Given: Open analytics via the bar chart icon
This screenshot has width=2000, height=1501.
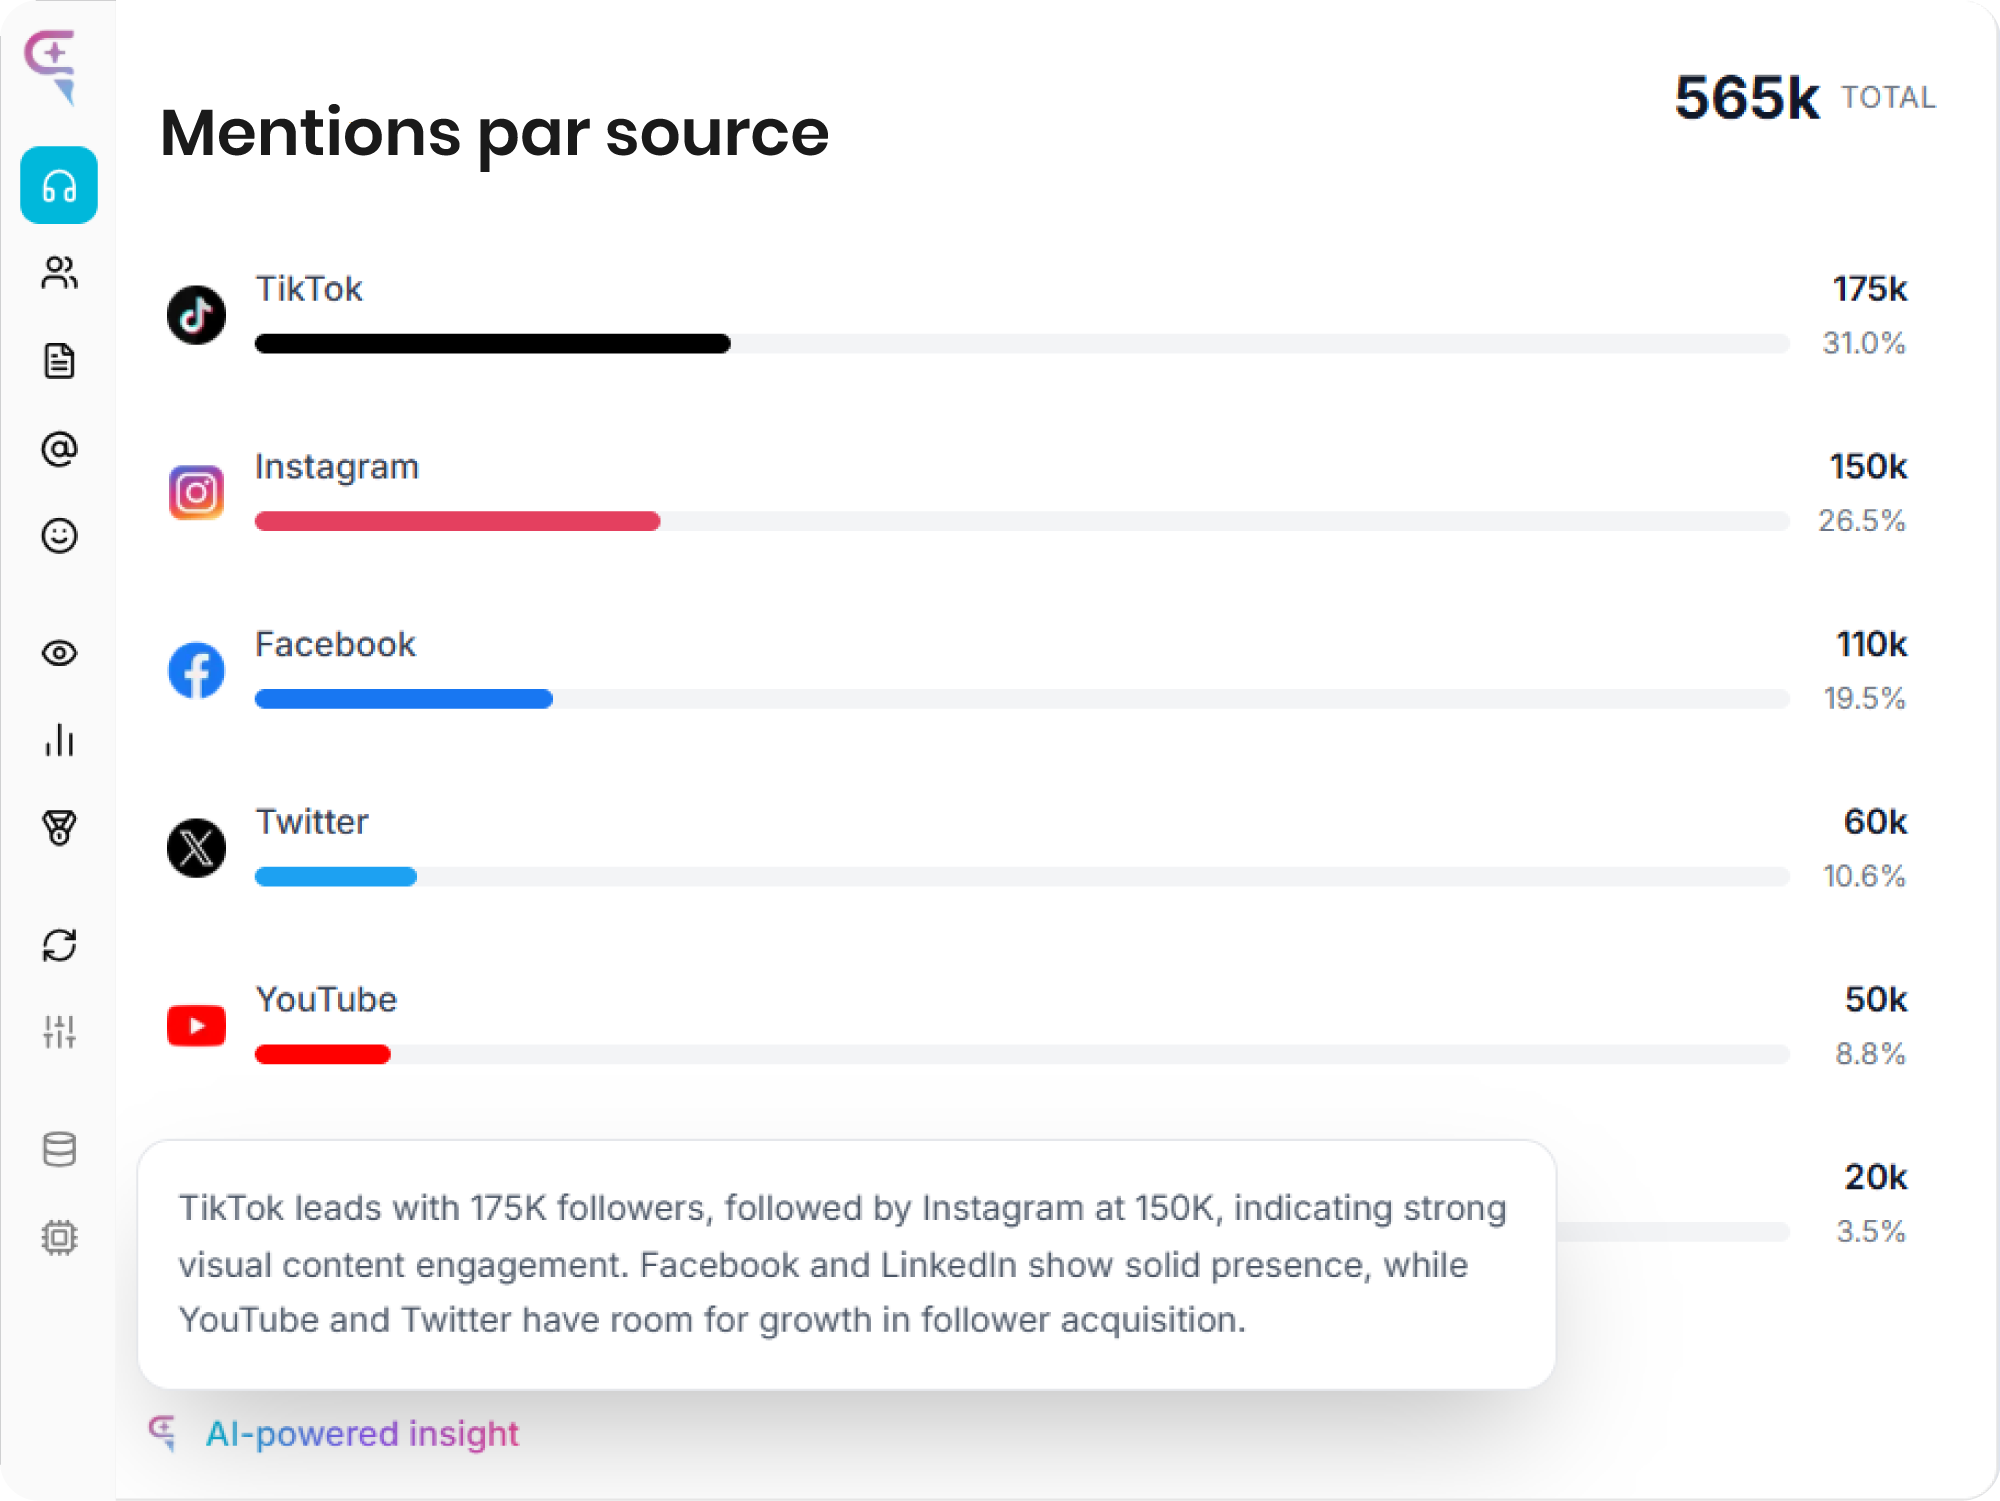Looking at the screenshot, I should [x=58, y=741].
